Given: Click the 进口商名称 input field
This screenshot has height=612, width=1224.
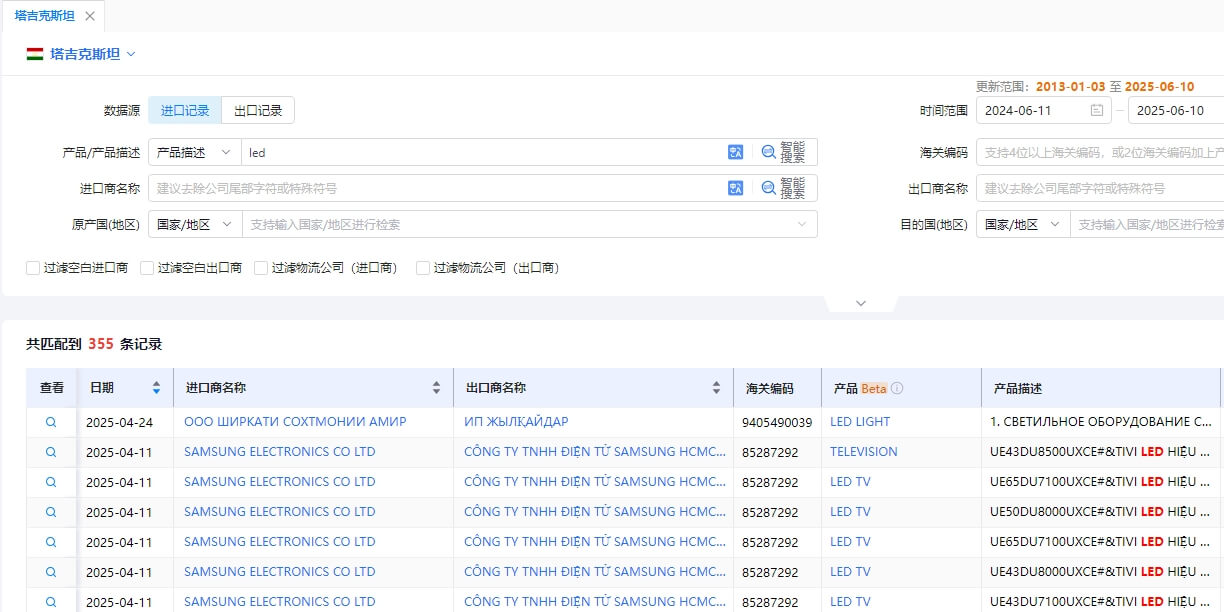Looking at the screenshot, I should tap(437, 188).
